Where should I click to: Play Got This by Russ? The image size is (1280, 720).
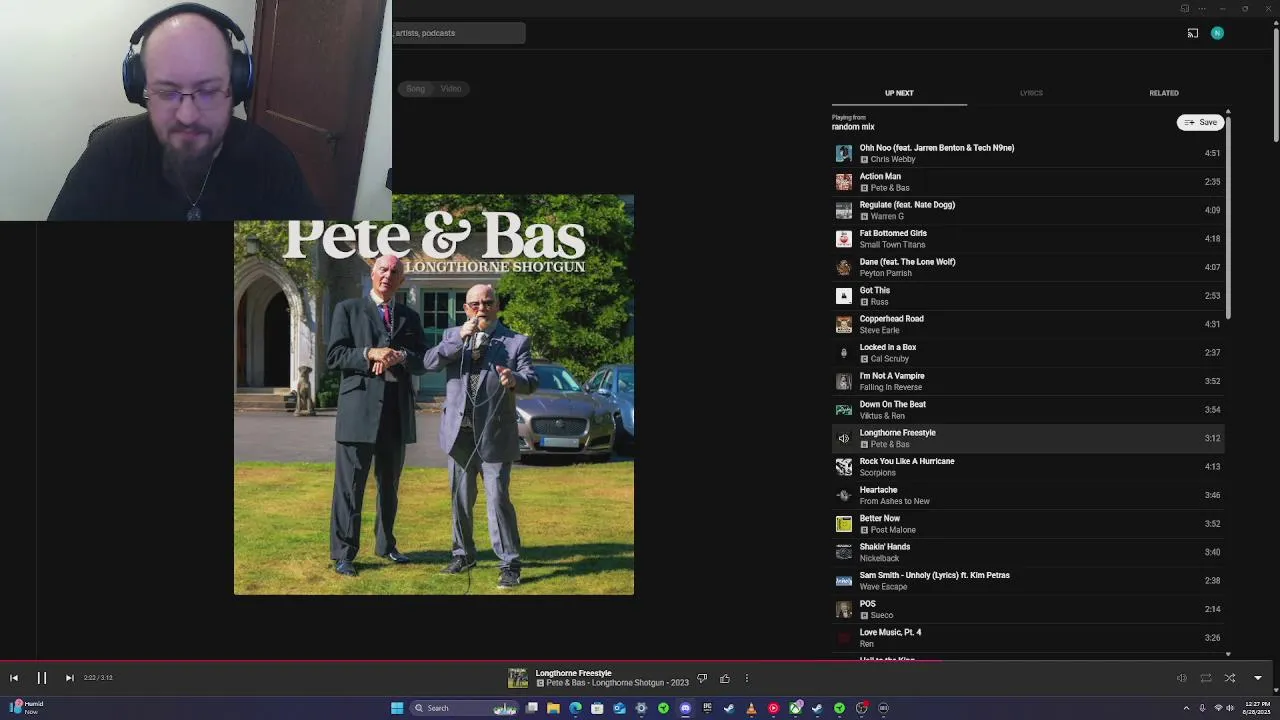tap(1028, 296)
